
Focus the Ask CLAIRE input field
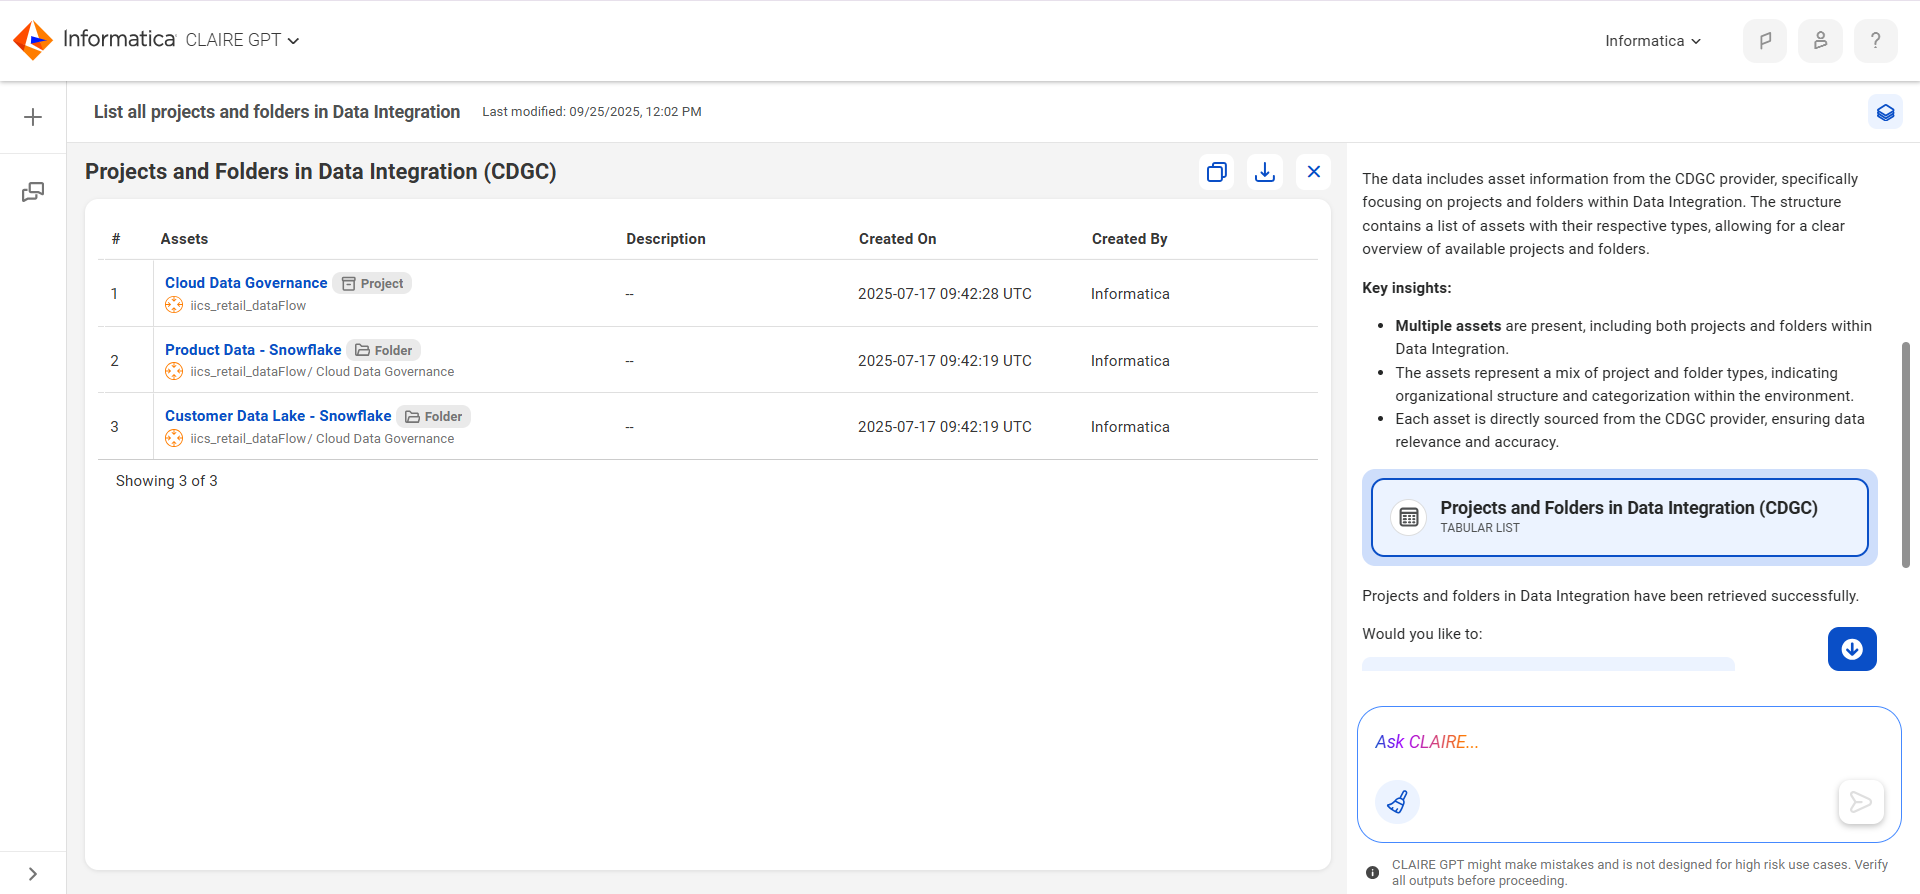pyautogui.click(x=1628, y=742)
